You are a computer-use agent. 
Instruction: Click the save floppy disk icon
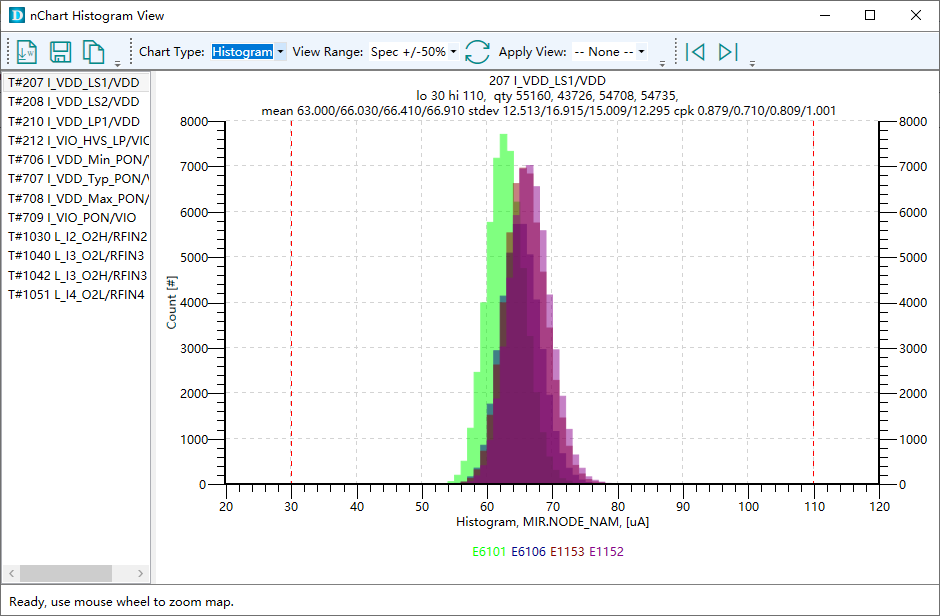60,52
